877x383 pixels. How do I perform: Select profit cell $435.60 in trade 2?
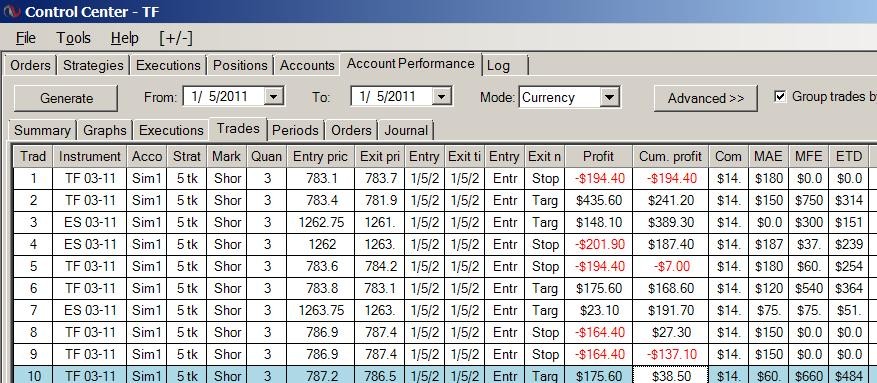[x=598, y=200]
